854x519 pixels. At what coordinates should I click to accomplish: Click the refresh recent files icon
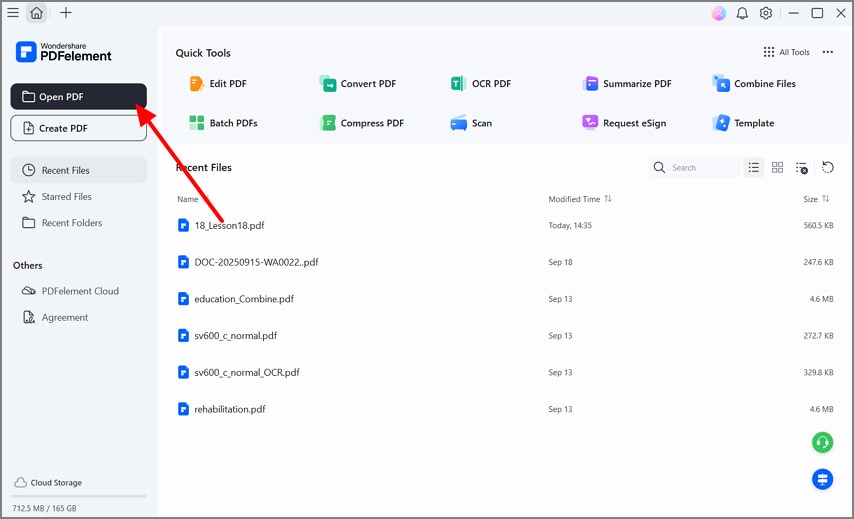[827, 168]
